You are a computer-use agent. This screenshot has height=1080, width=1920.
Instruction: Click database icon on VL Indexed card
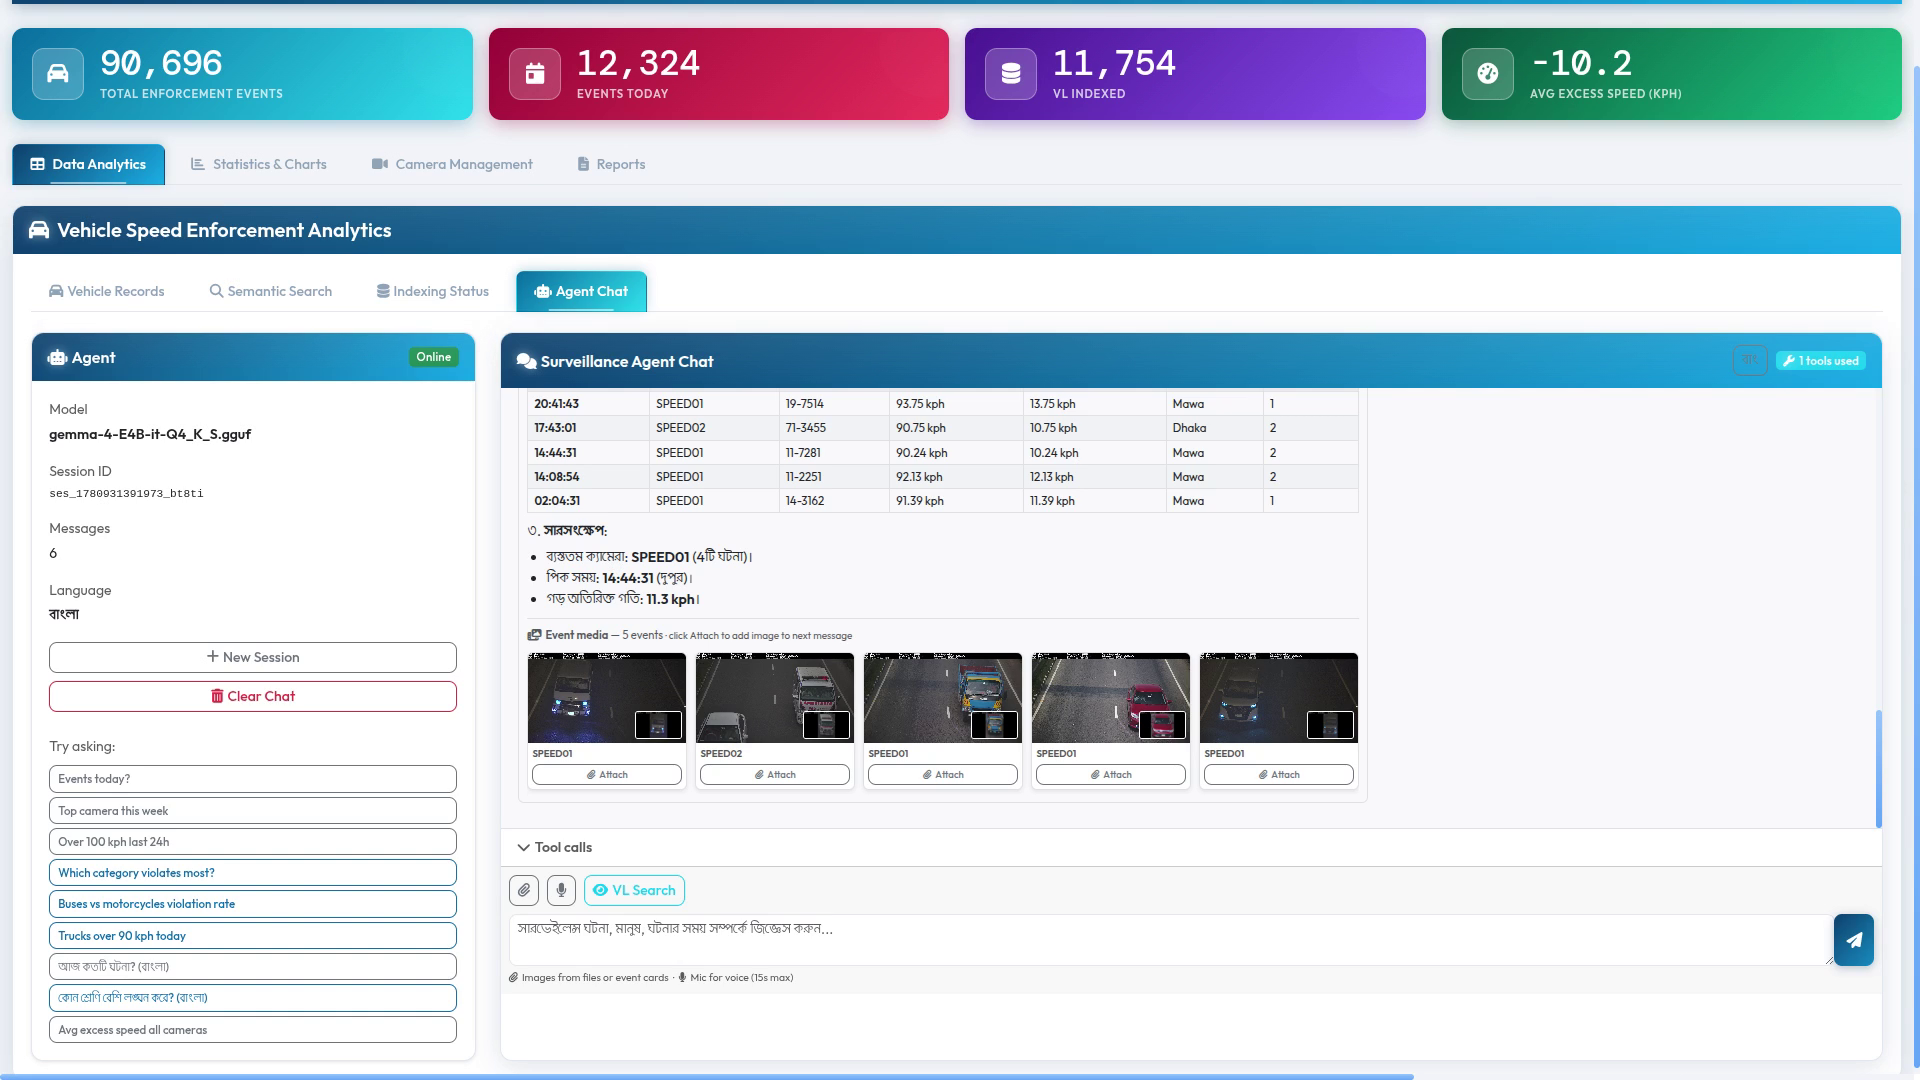[x=1011, y=74]
